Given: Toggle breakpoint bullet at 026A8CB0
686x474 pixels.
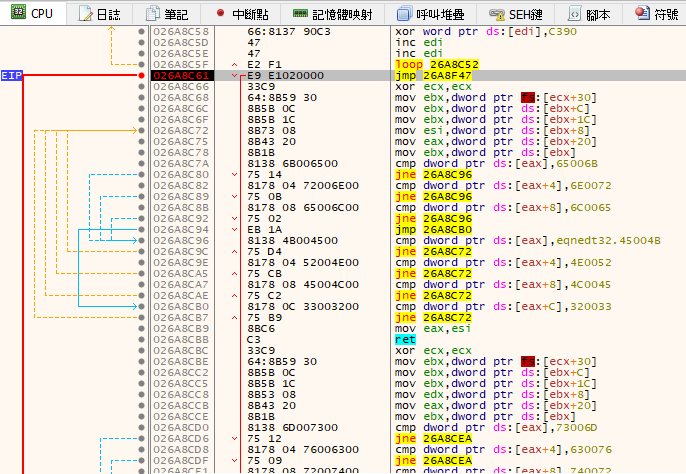Looking at the screenshot, I should tap(141, 306).
